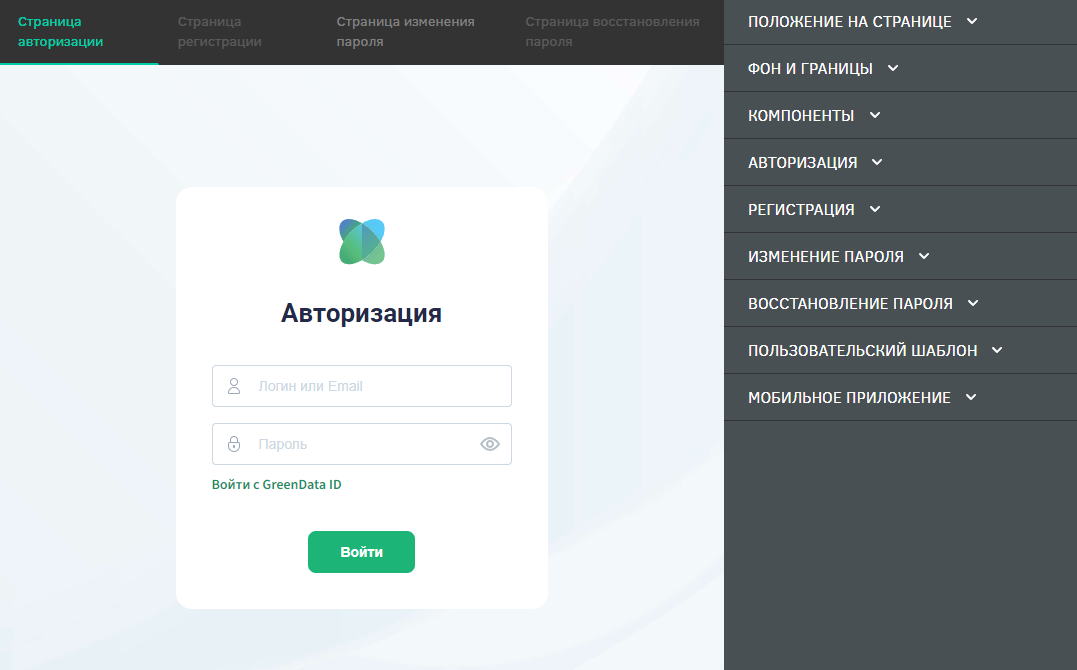Image resolution: width=1077 pixels, height=670 pixels.
Task: Click chevron next to Изменение пароля
Action: pos(924,257)
